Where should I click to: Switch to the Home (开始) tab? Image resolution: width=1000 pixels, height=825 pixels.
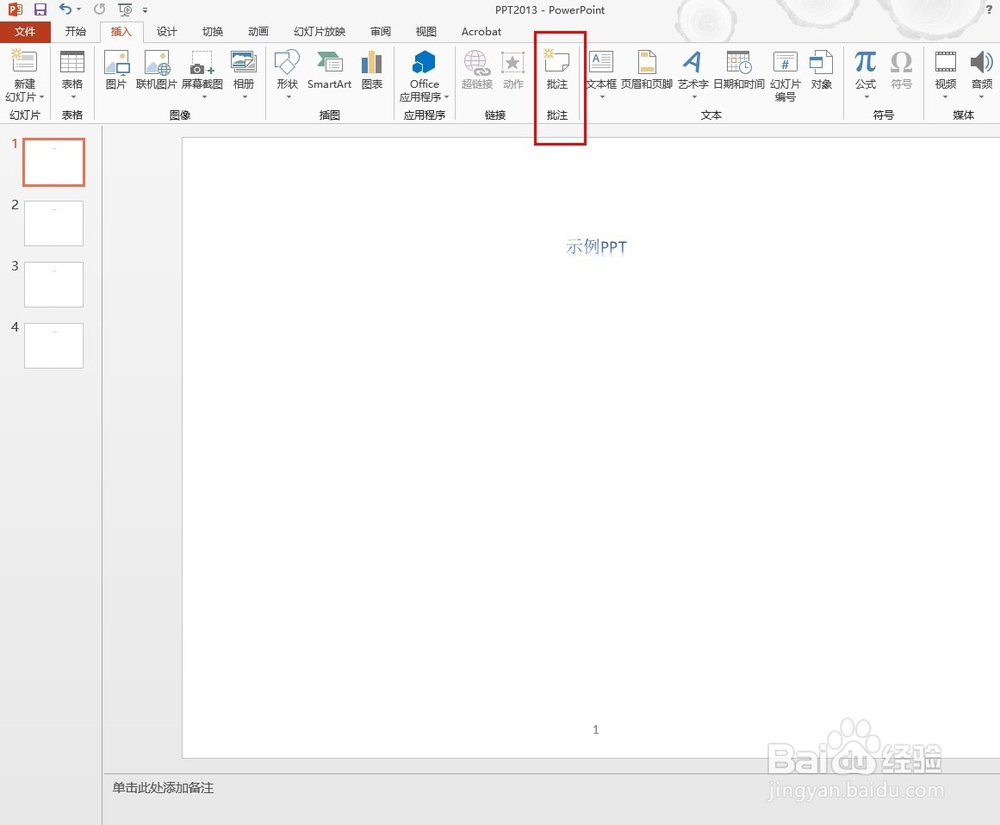click(x=75, y=31)
